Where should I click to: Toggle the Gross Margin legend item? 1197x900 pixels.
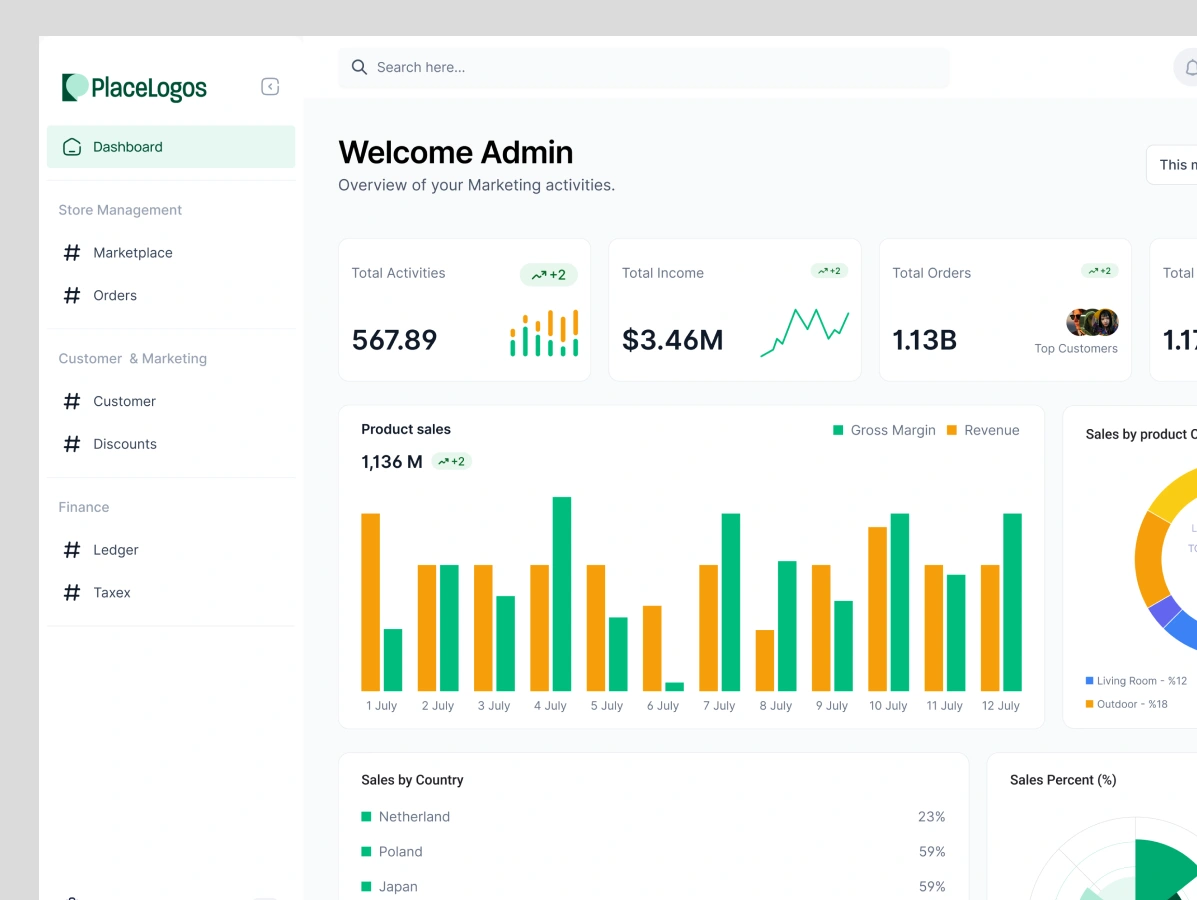(x=884, y=431)
